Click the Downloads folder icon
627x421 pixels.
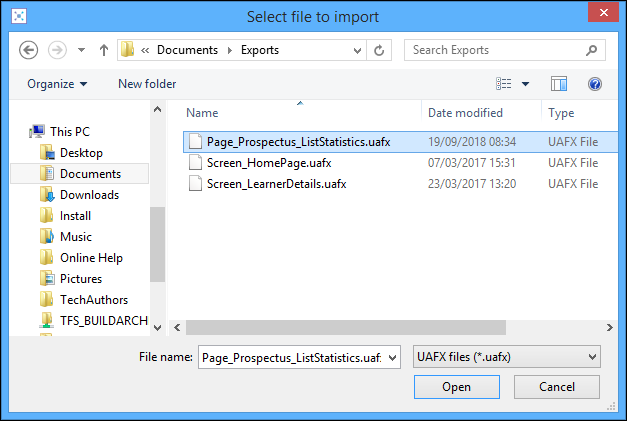47,195
